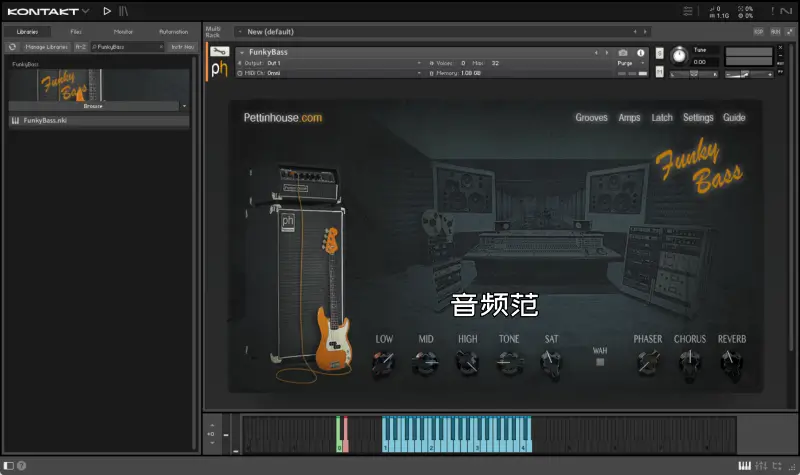Open the Grooves page
Screen dimensions: 800x475
[x=591, y=118]
